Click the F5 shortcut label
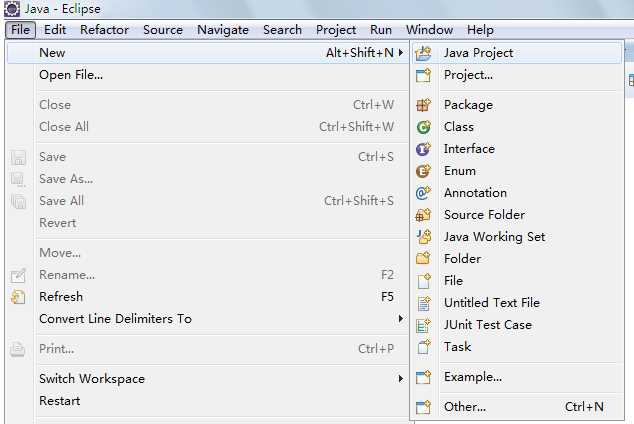This screenshot has width=634, height=424. pyautogui.click(x=387, y=297)
